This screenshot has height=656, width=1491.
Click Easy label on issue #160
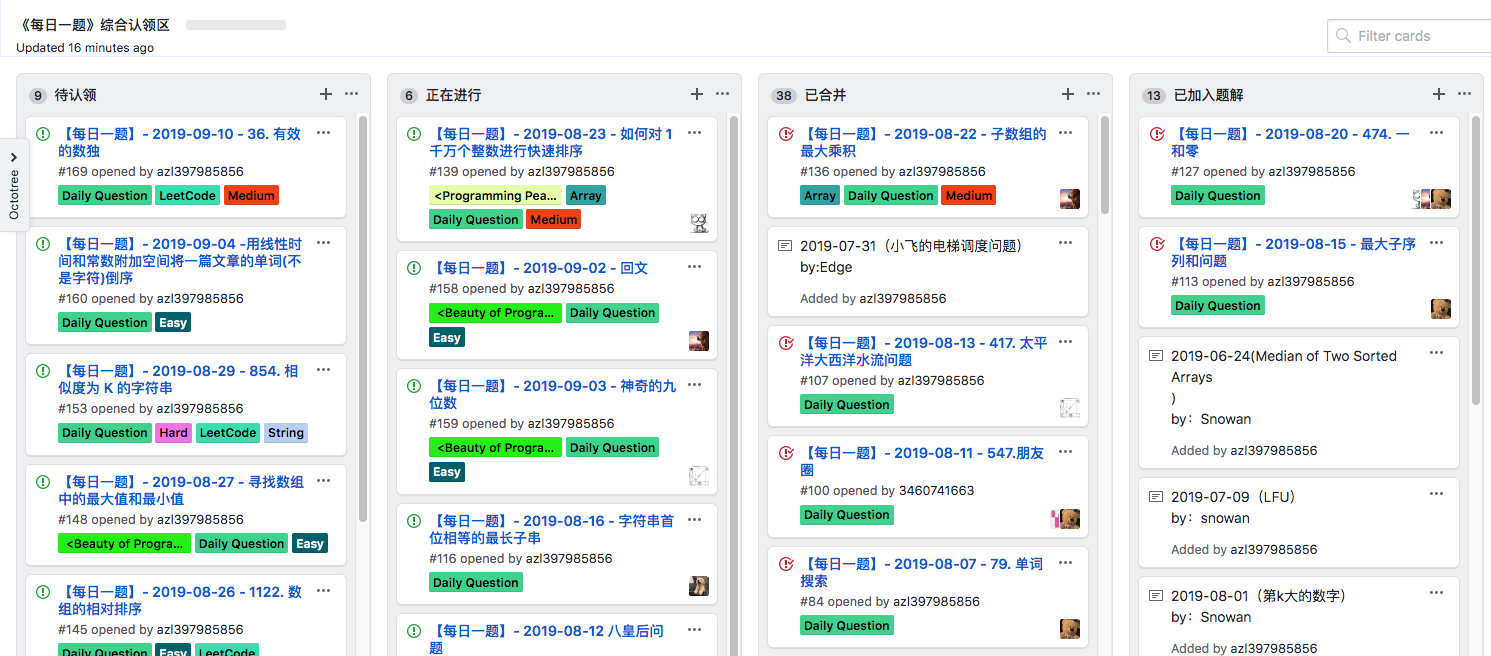click(173, 323)
